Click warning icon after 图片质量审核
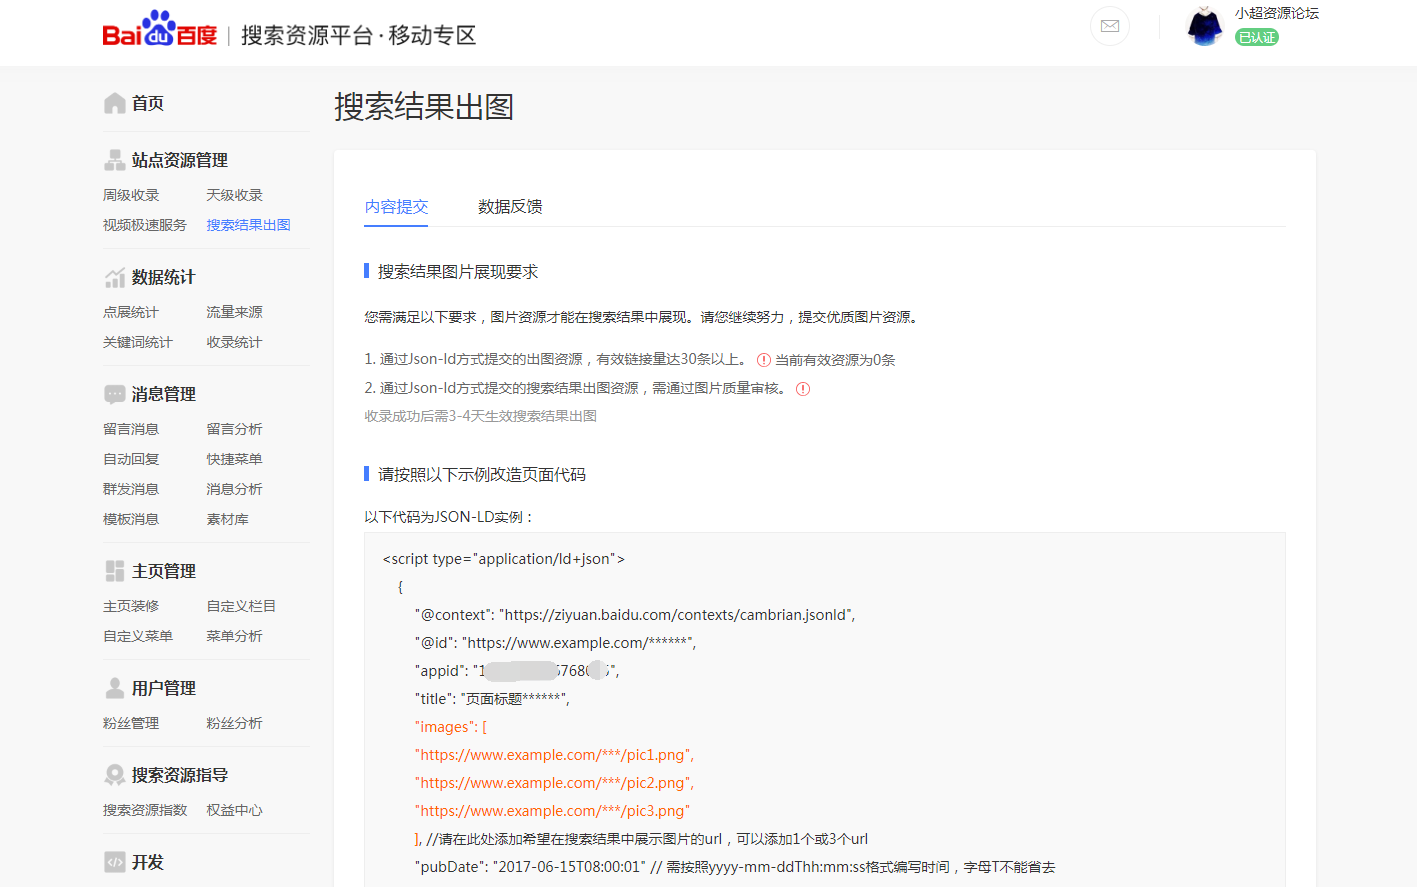The width and height of the screenshot is (1417, 887). [x=803, y=389]
